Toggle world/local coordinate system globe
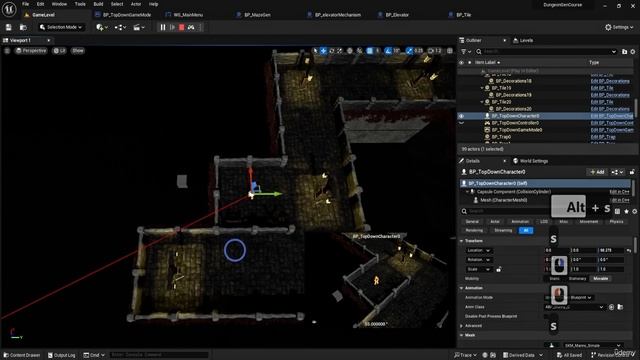640x360 pixels. tap(350, 51)
